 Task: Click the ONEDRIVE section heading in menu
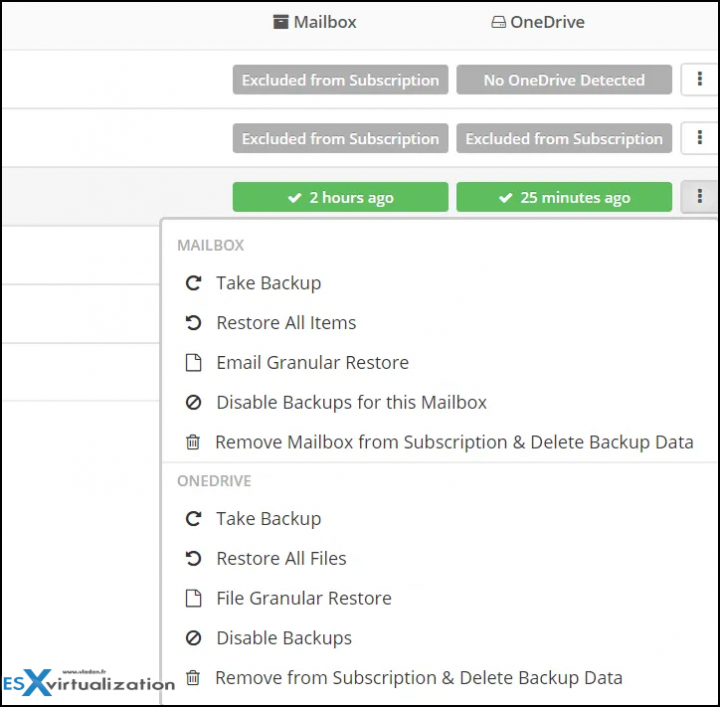(214, 481)
